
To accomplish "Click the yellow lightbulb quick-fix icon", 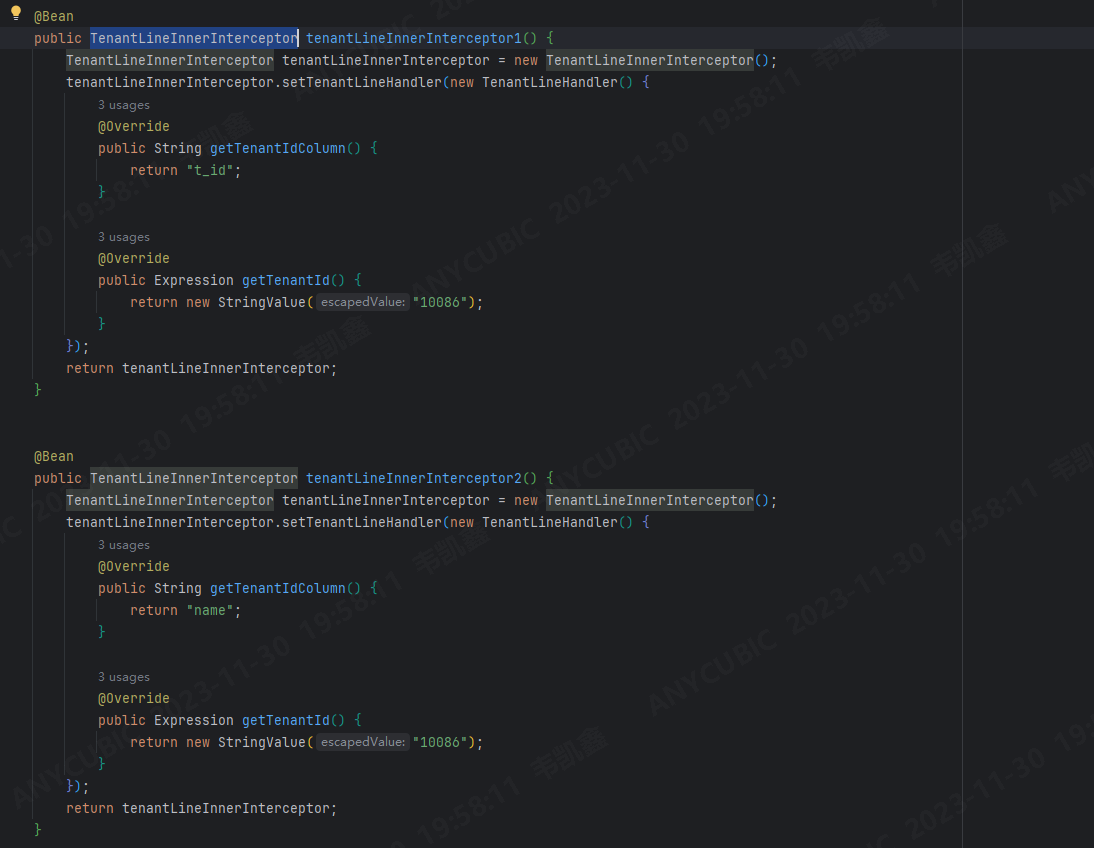I will [x=15, y=14].
